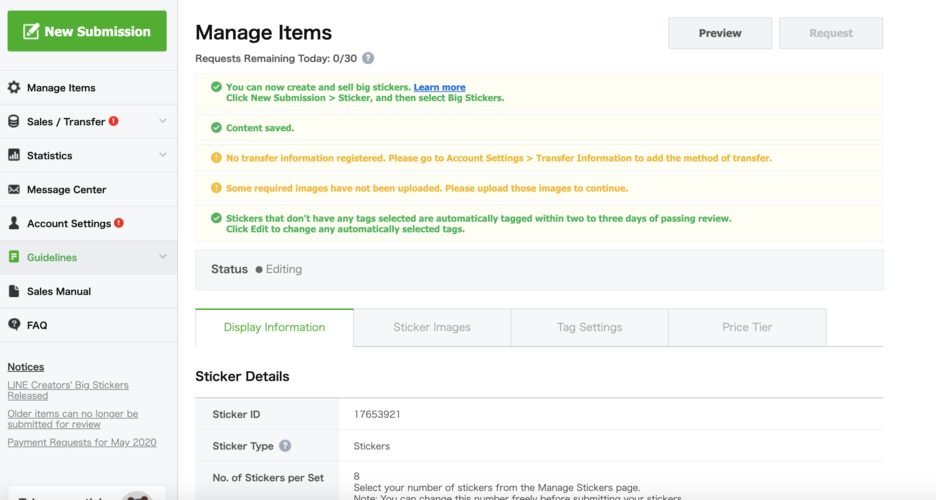Viewport: 936px width, 500px height.
Task: Click the Sticker ID value 17653921
Action: (x=377, y=414)
